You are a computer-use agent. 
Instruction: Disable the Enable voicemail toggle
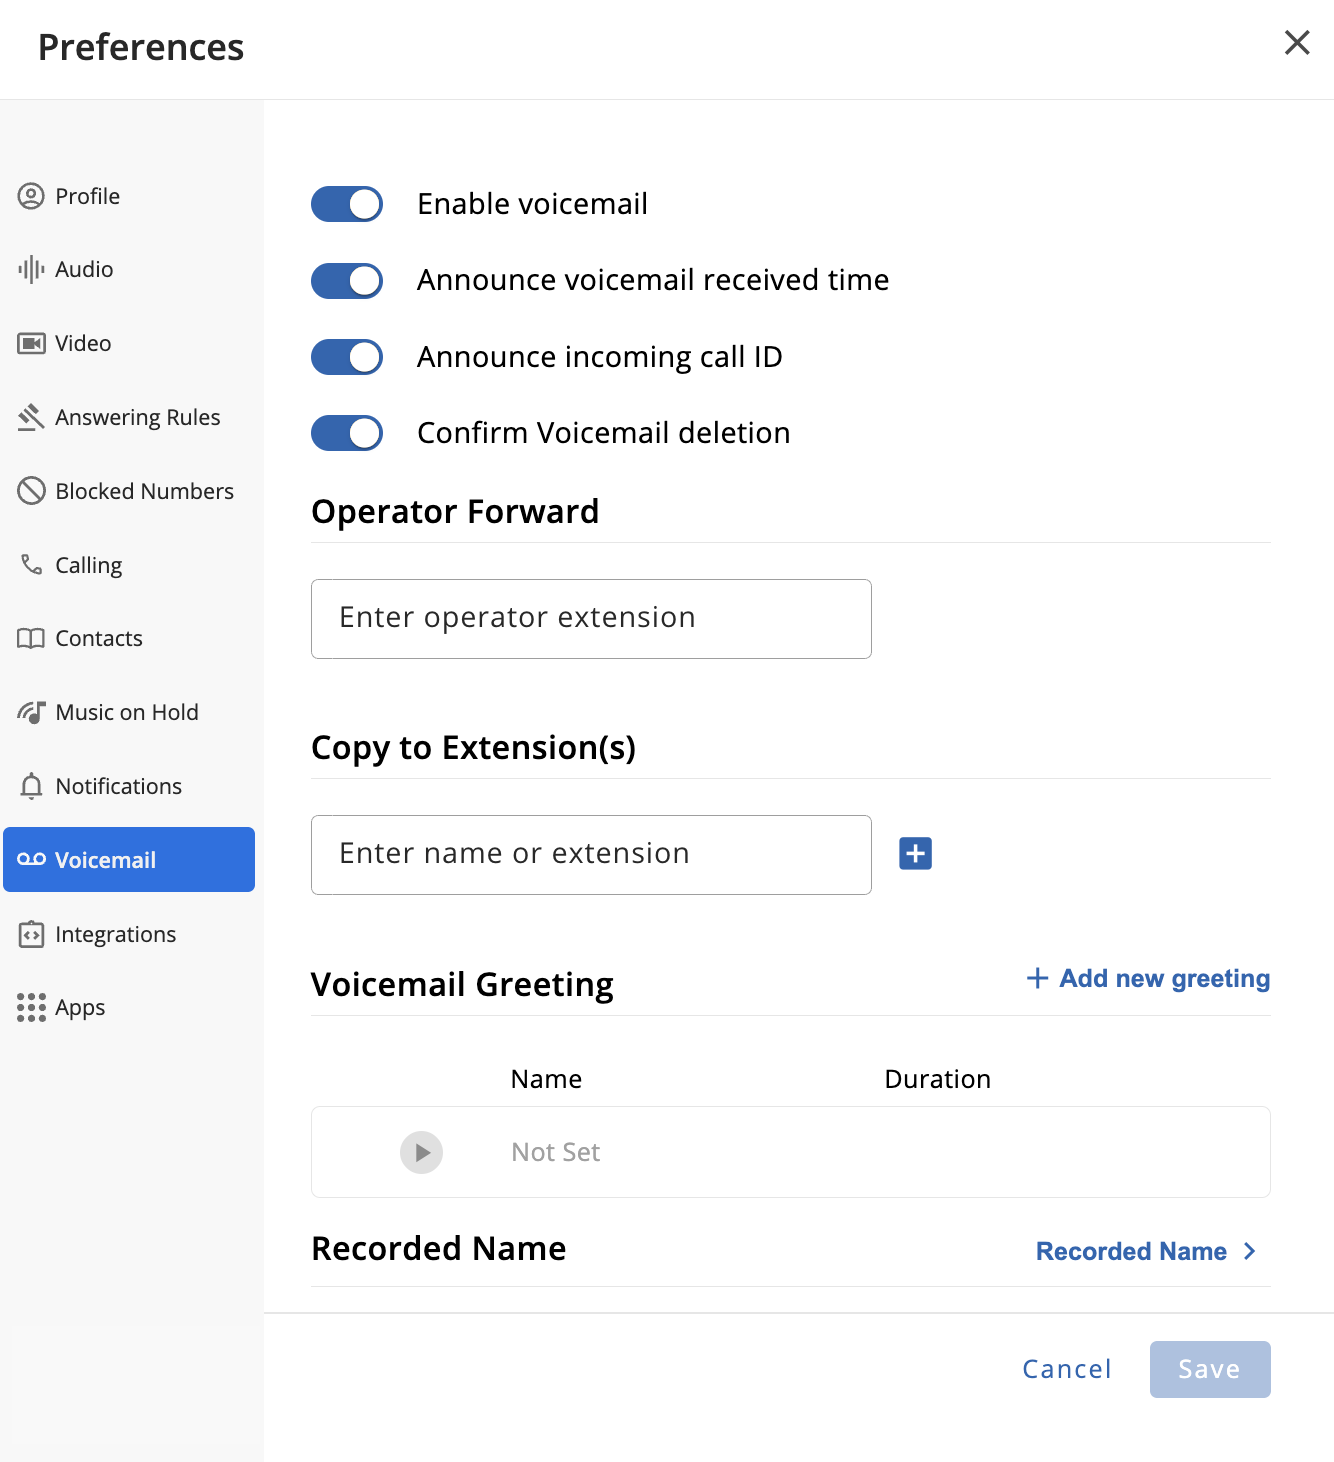347,204
